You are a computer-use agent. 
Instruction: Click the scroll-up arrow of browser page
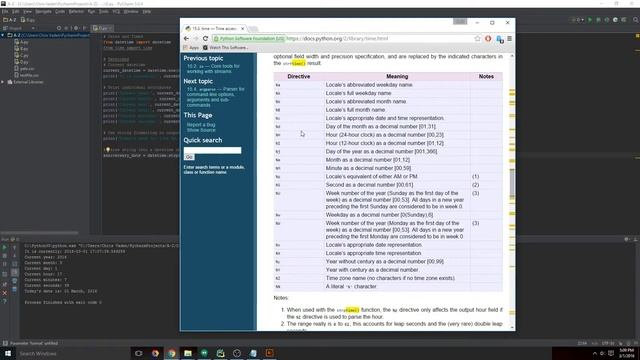tap(512, 56)
